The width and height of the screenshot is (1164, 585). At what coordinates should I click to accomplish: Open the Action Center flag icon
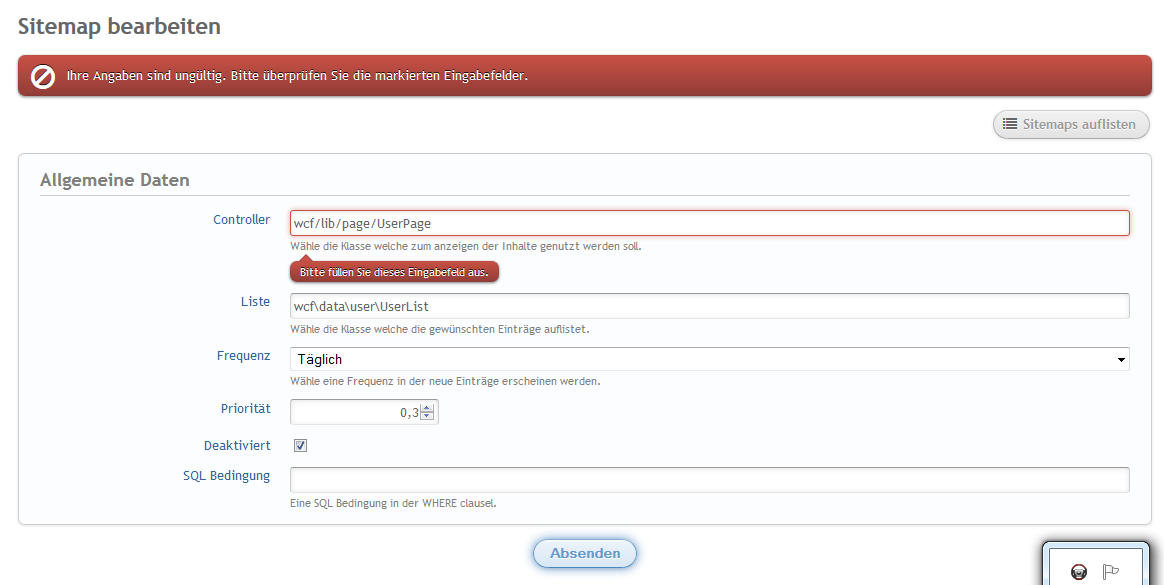click(1110, 572)
